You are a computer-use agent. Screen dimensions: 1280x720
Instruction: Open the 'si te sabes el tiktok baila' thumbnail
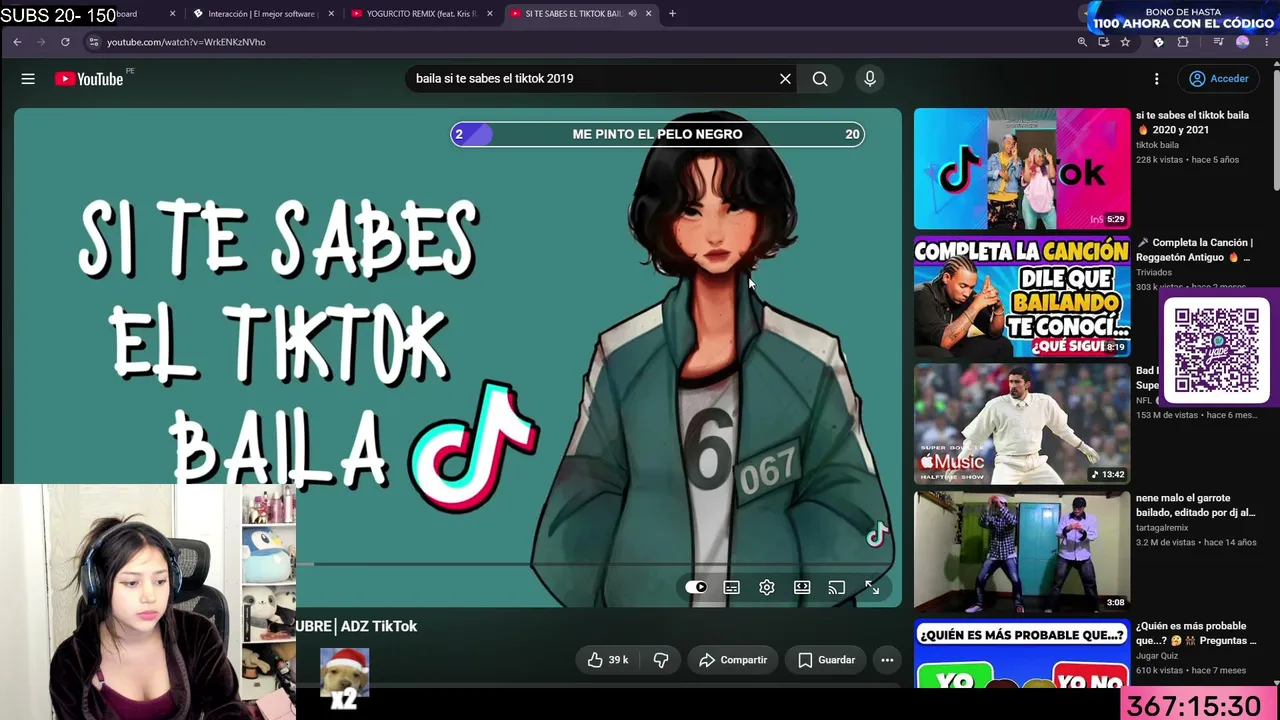[1022, 169]
